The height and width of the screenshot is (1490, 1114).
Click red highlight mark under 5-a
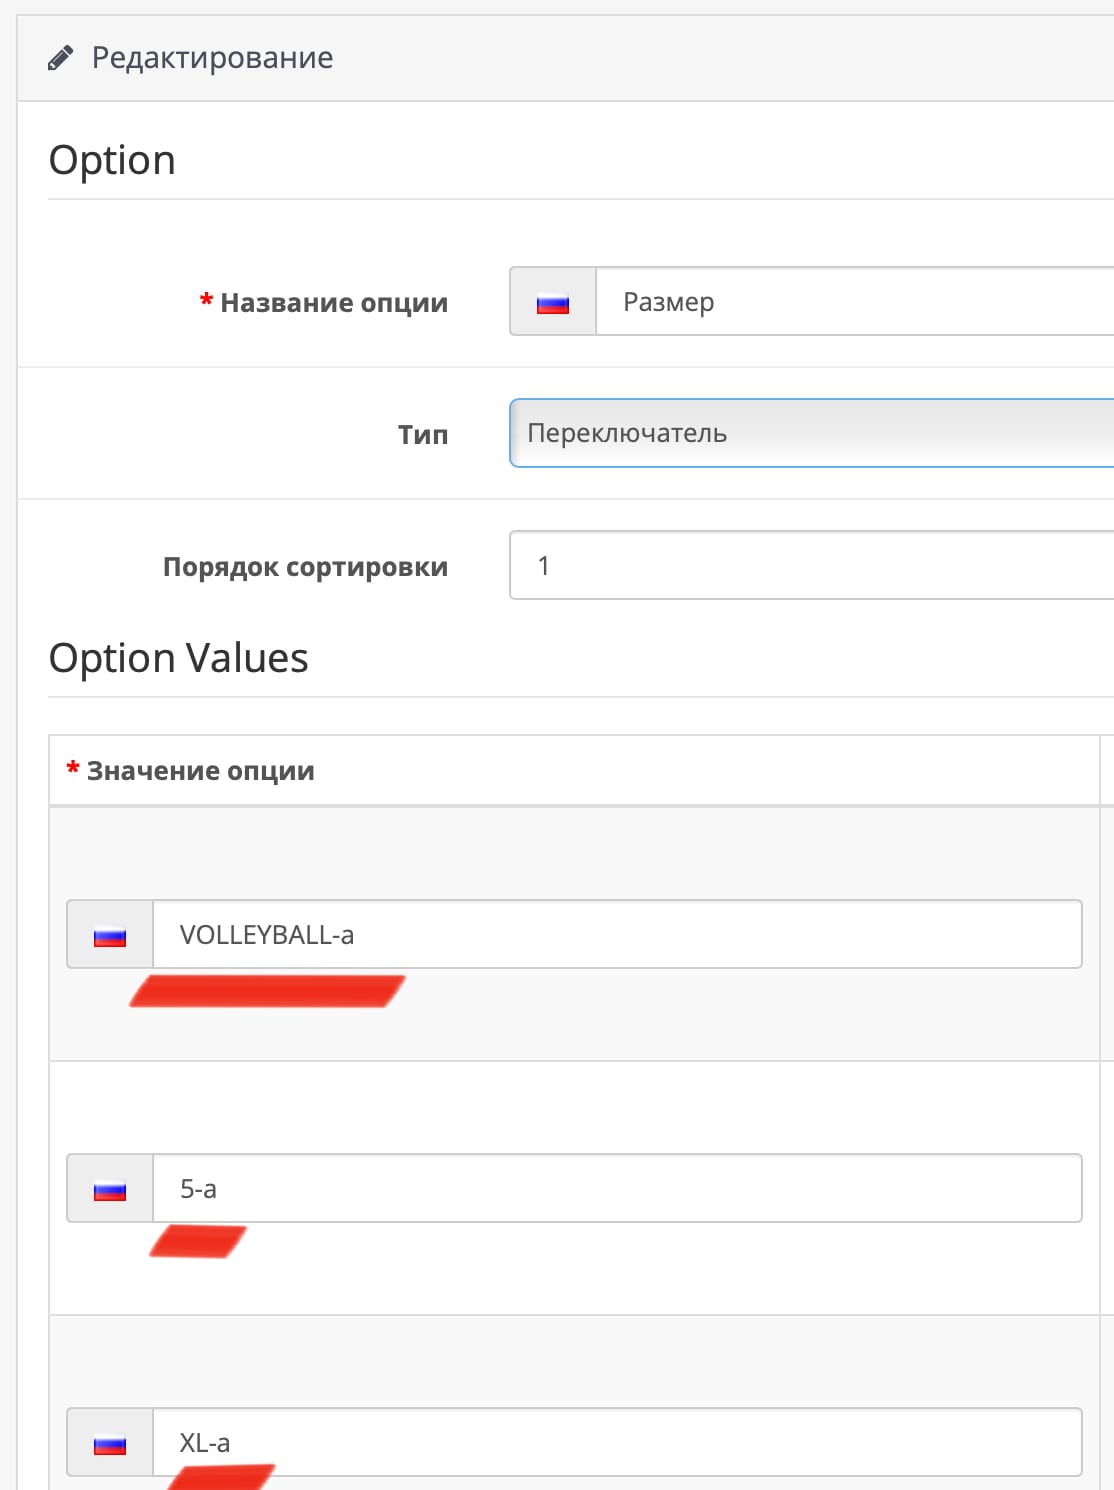click(198, 1241)
